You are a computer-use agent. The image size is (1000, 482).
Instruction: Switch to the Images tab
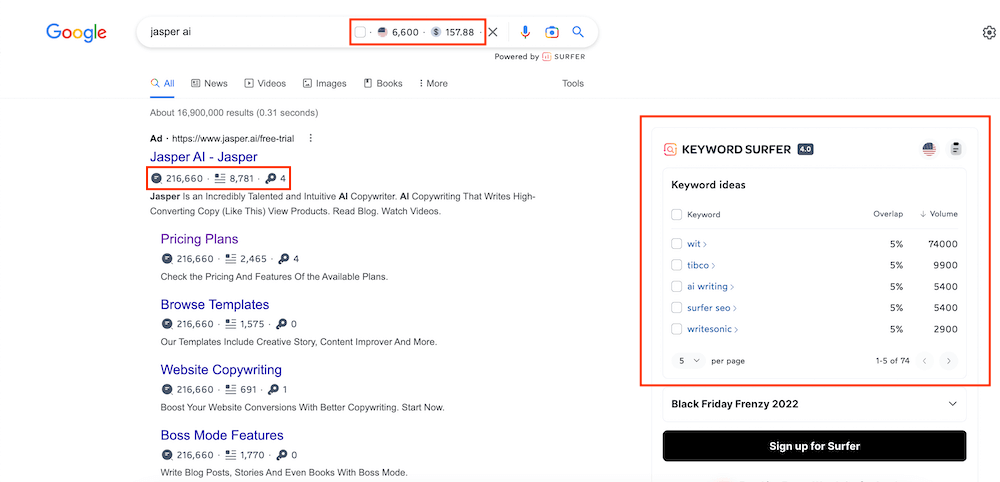pyautogui.click(x=325, y=84)
